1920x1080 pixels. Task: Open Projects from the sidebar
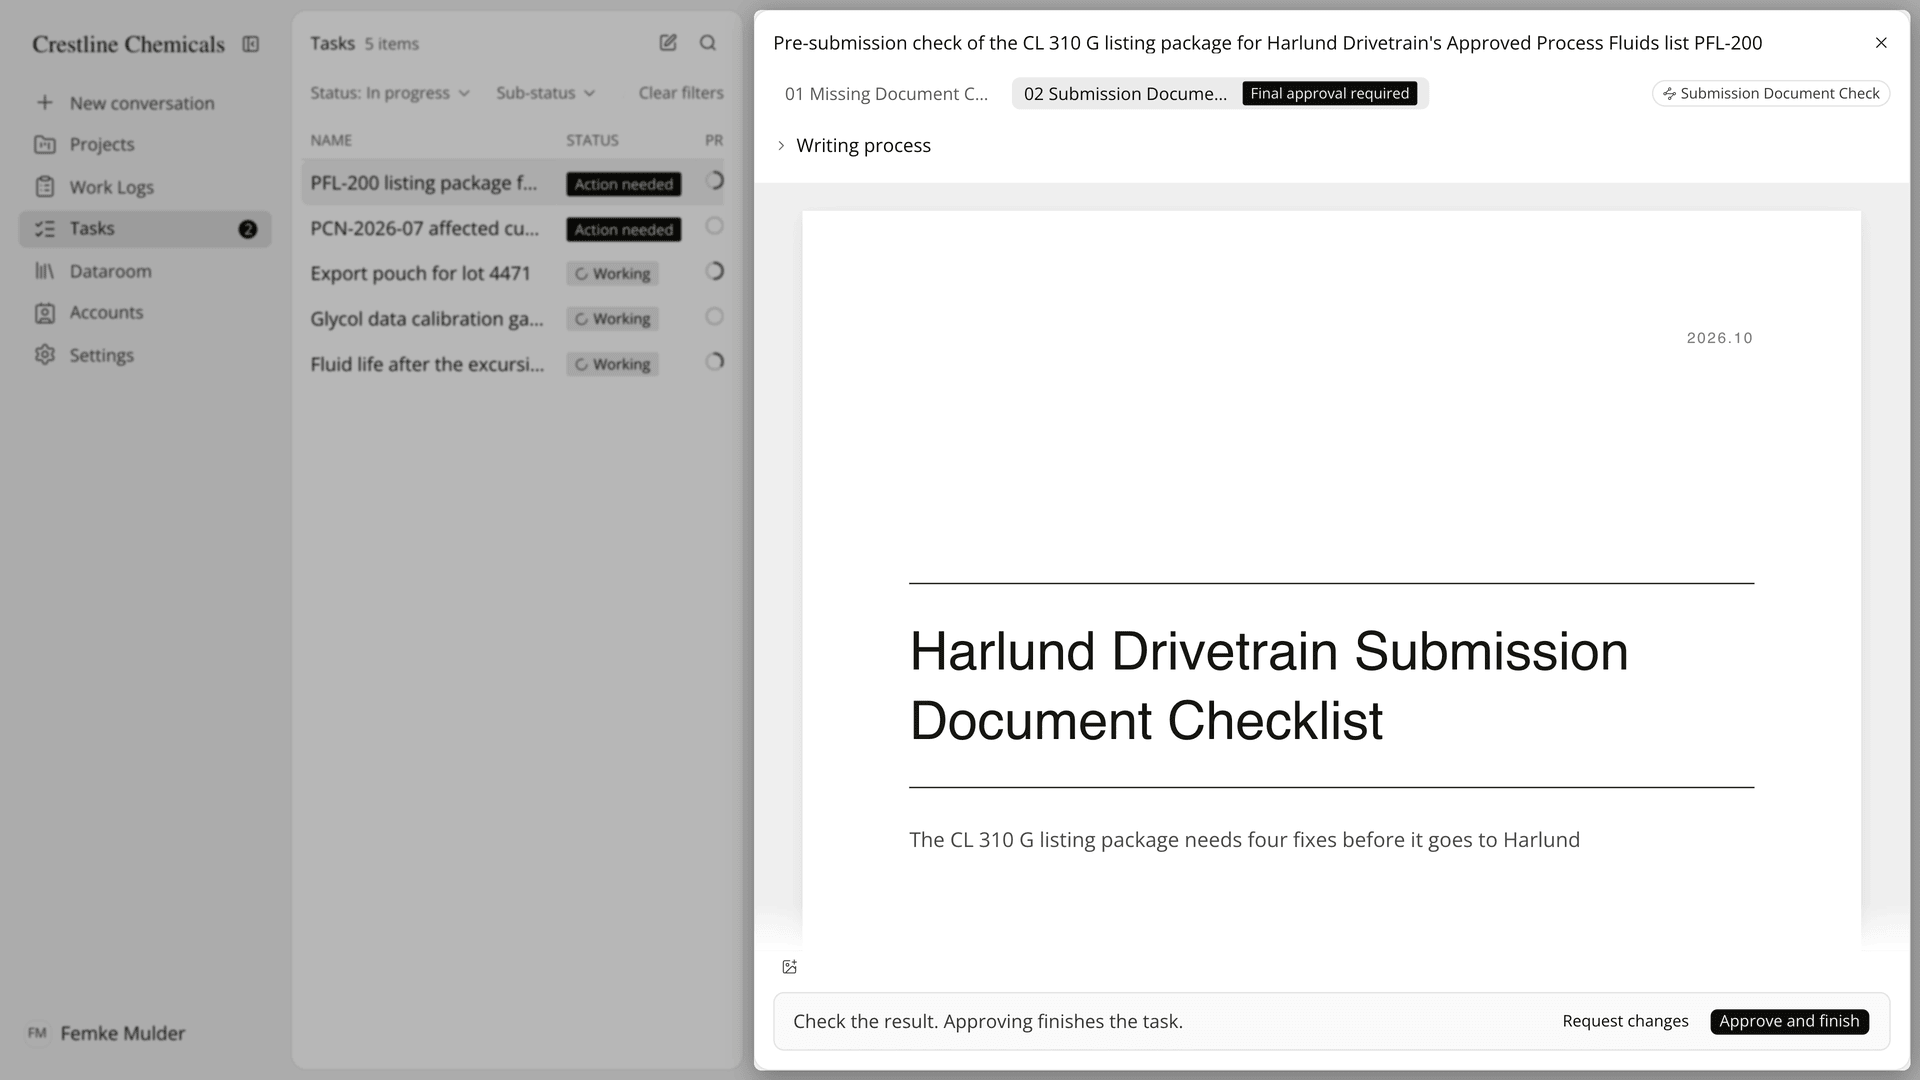click(145, 144)
